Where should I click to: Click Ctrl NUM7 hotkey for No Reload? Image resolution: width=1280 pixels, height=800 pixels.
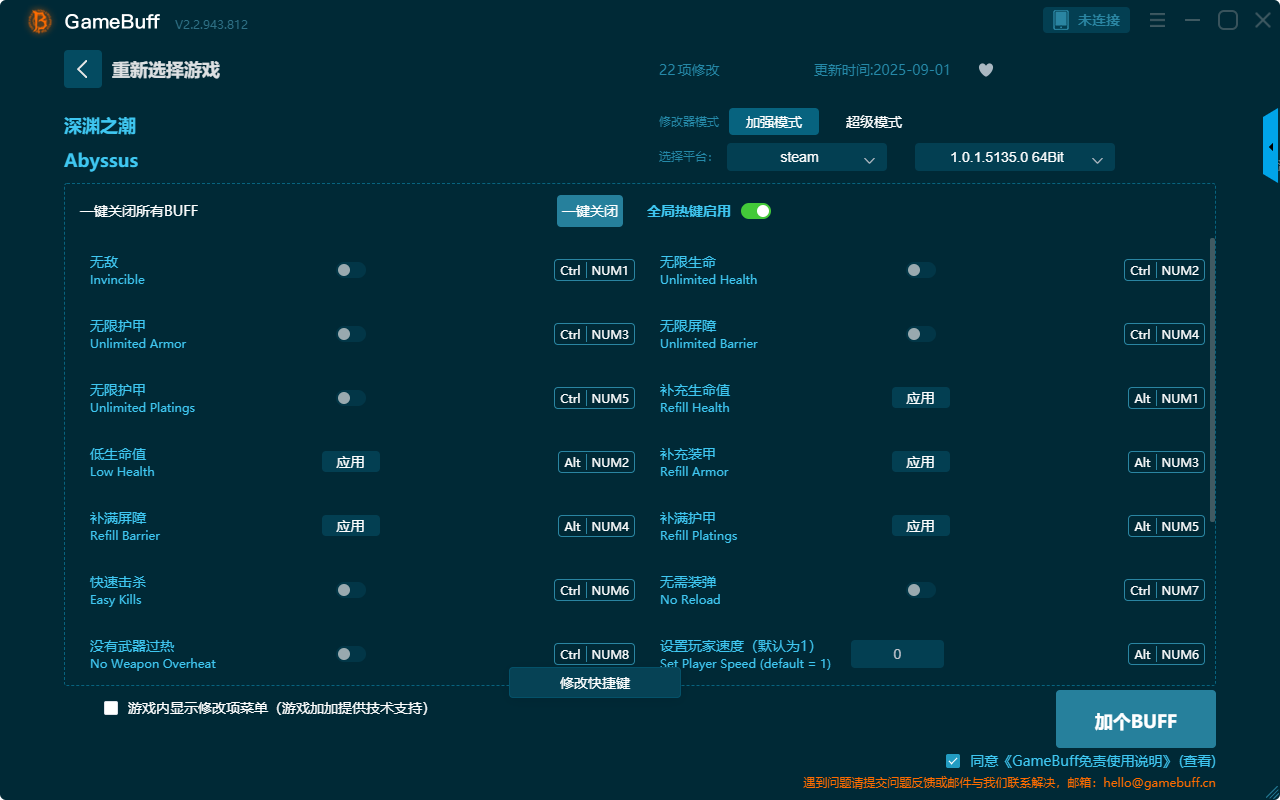[x=1165, y=590]
